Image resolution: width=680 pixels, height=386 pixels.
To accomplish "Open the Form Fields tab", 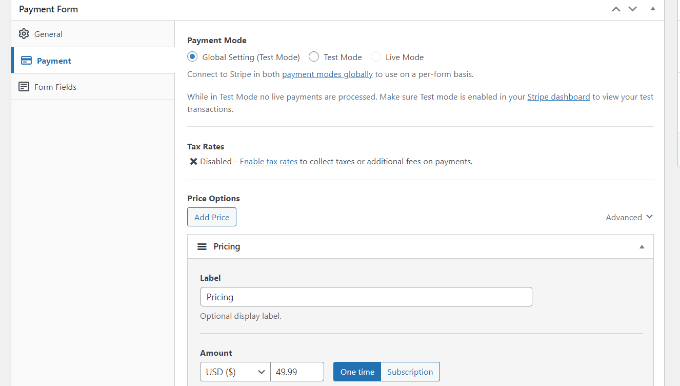I will [x=93, y=87].
